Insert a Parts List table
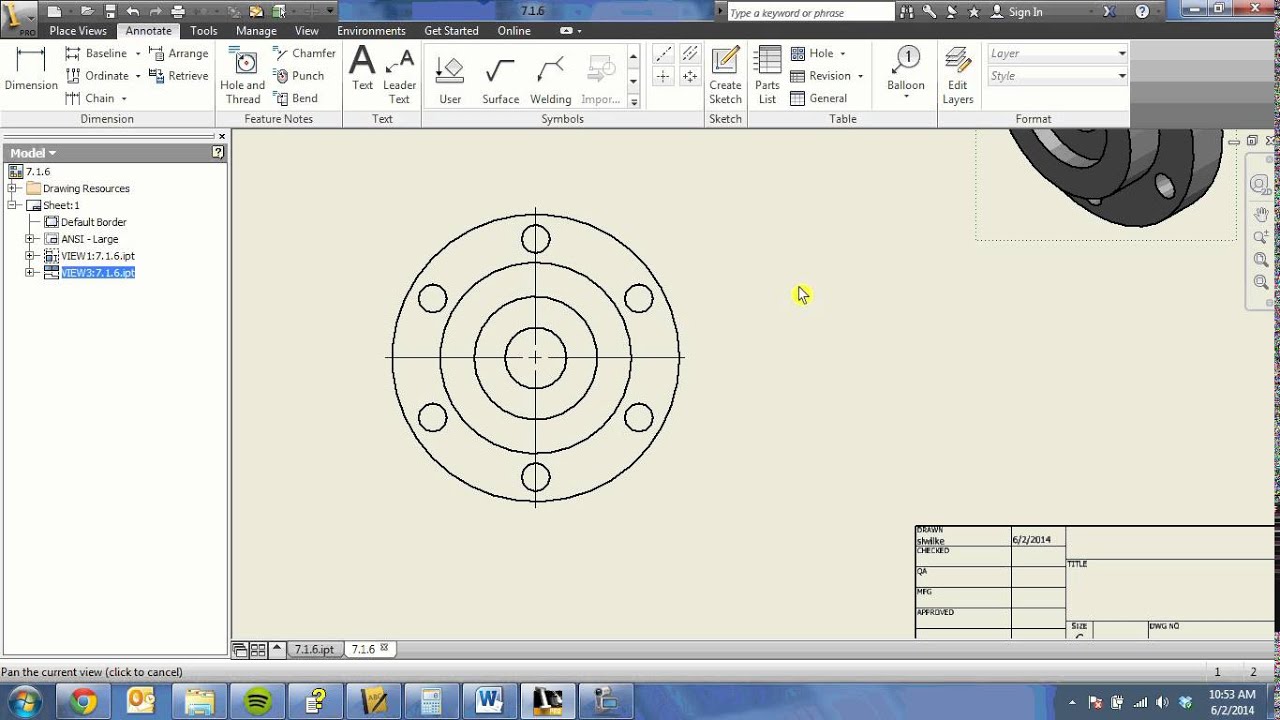This screenshot has height=720, width=1280. 767,76
